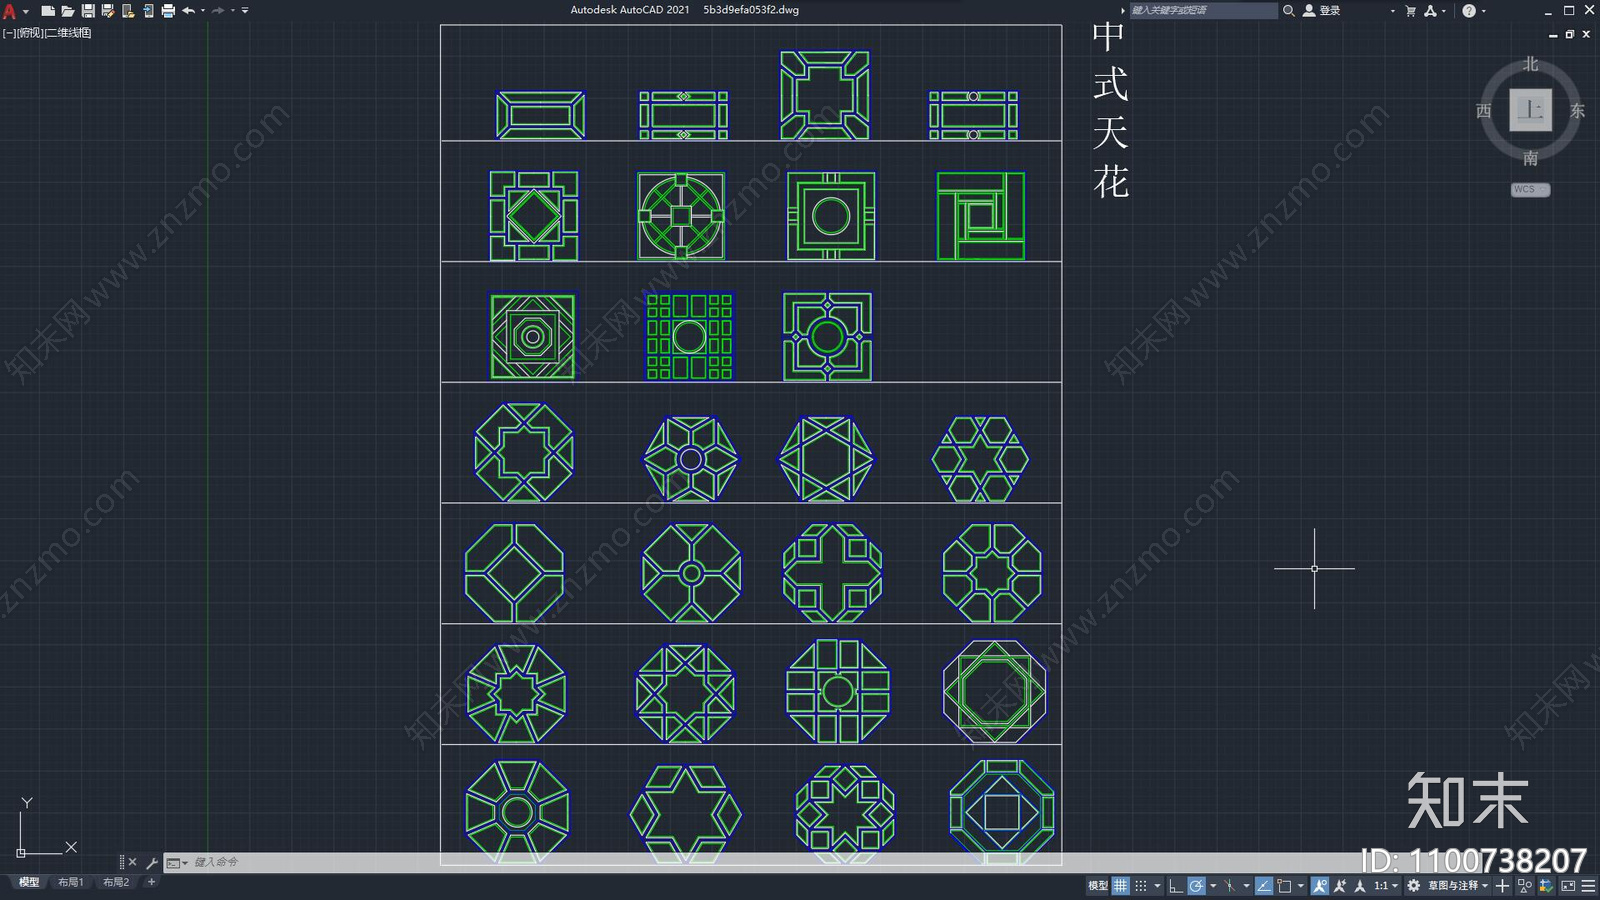This screenshot has width=1600, height=900.
Task: Expand object snap settings dropdown arrow
Action: click(1301, 885)
